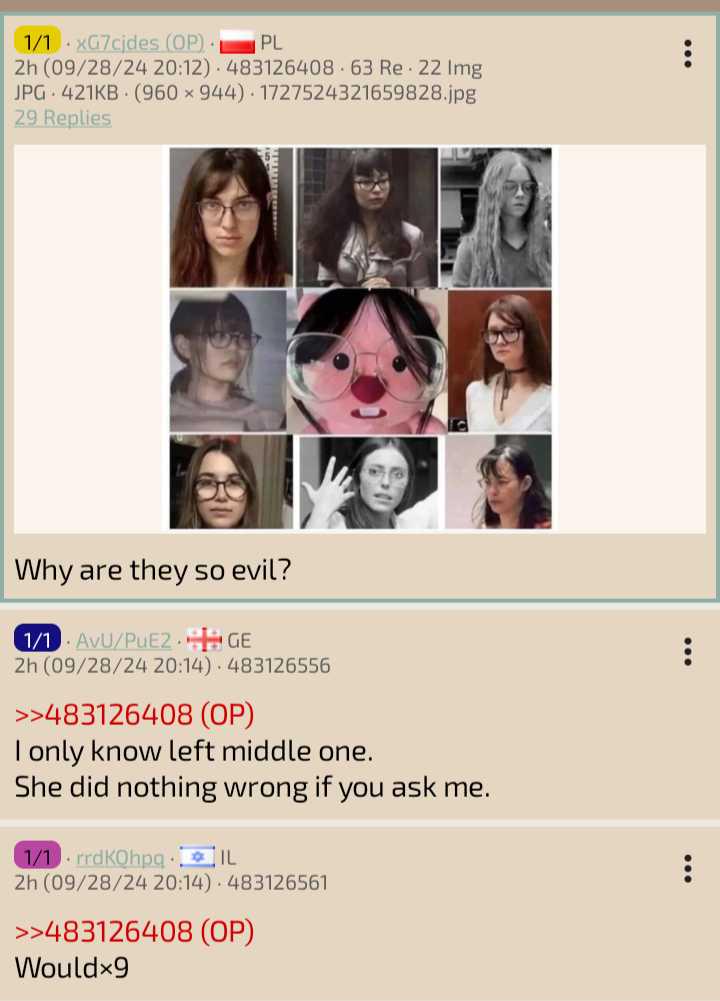The width and height of the screenshot is (720, 1001).
Task: Click the Georgia flag icon
Action: click(x=204, y=640)
